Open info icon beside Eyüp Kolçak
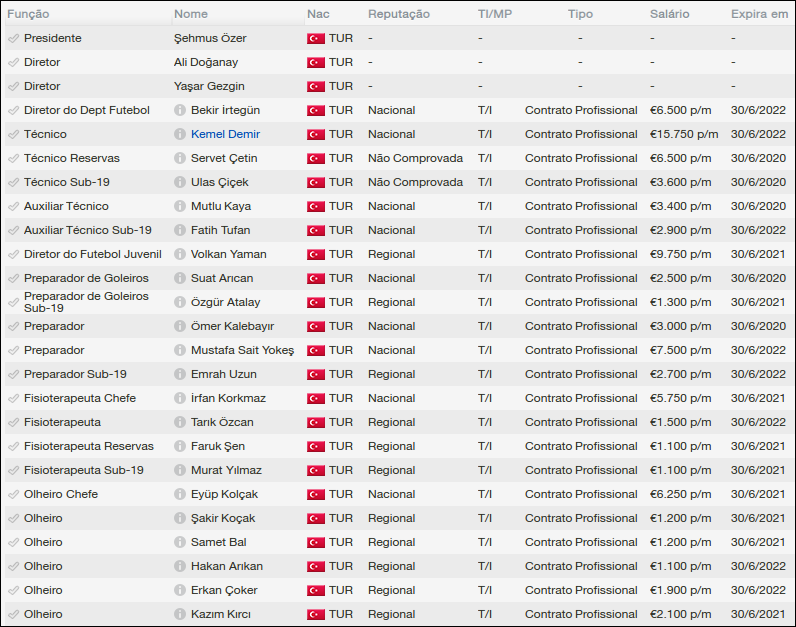 [x=180, y=494]
